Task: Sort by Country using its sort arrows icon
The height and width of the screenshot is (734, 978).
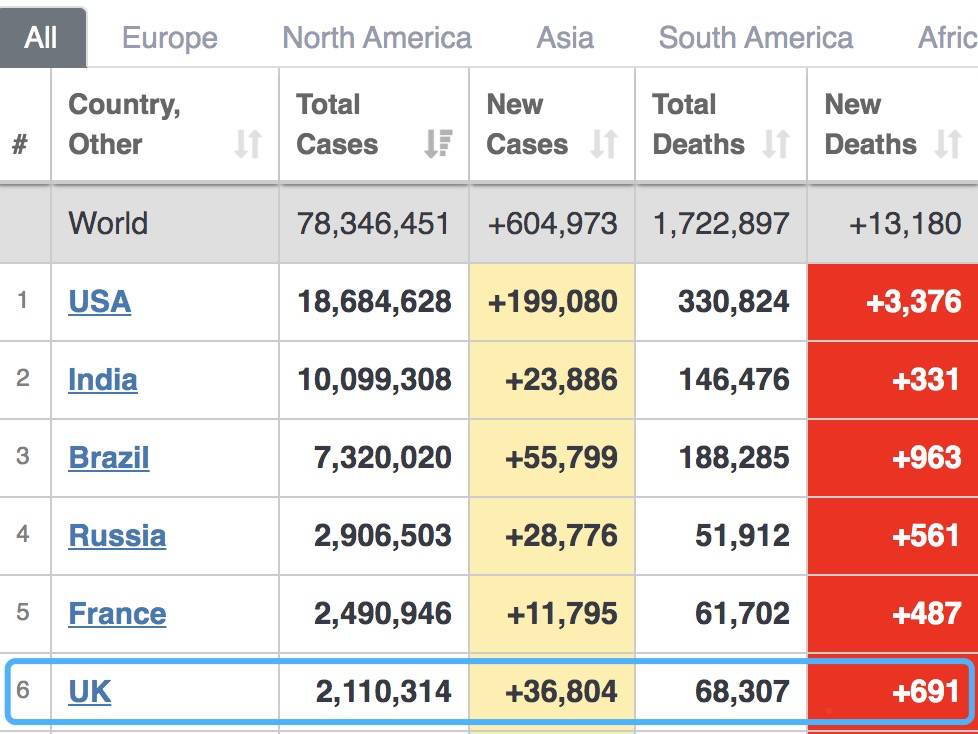Action: pos(247,144)
